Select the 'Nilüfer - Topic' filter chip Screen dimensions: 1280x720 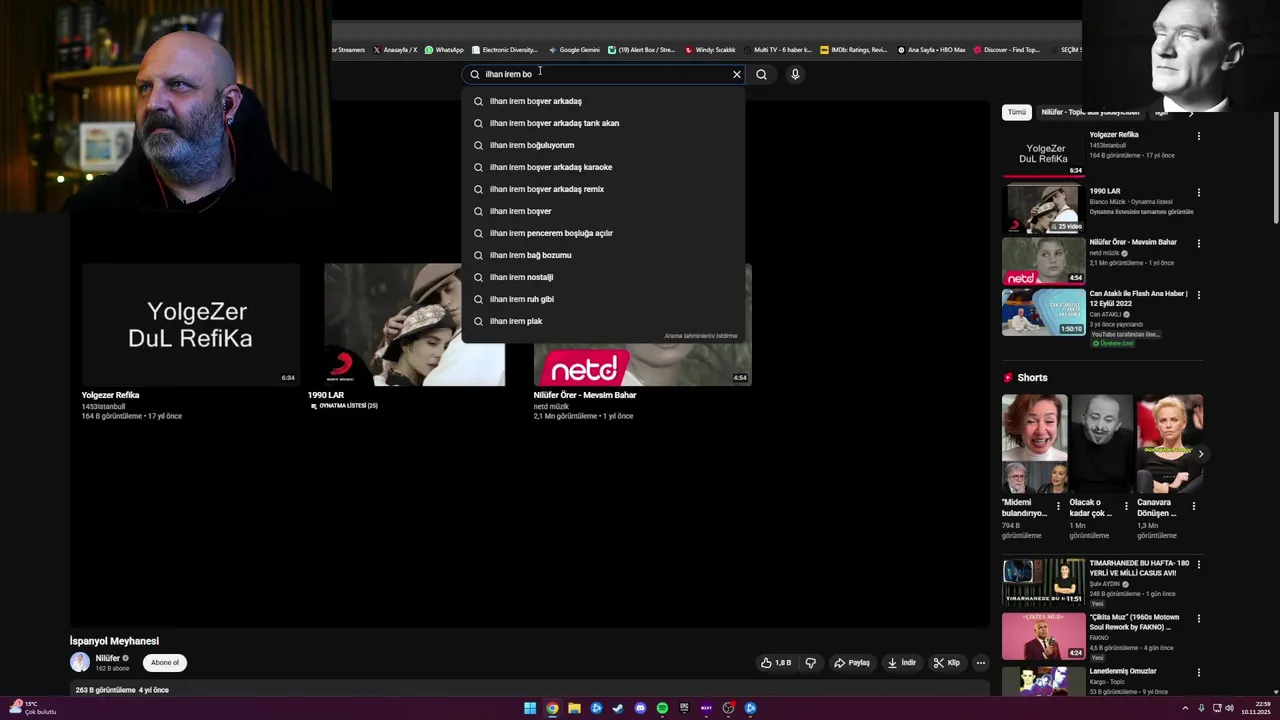(x=1090, y=112)
